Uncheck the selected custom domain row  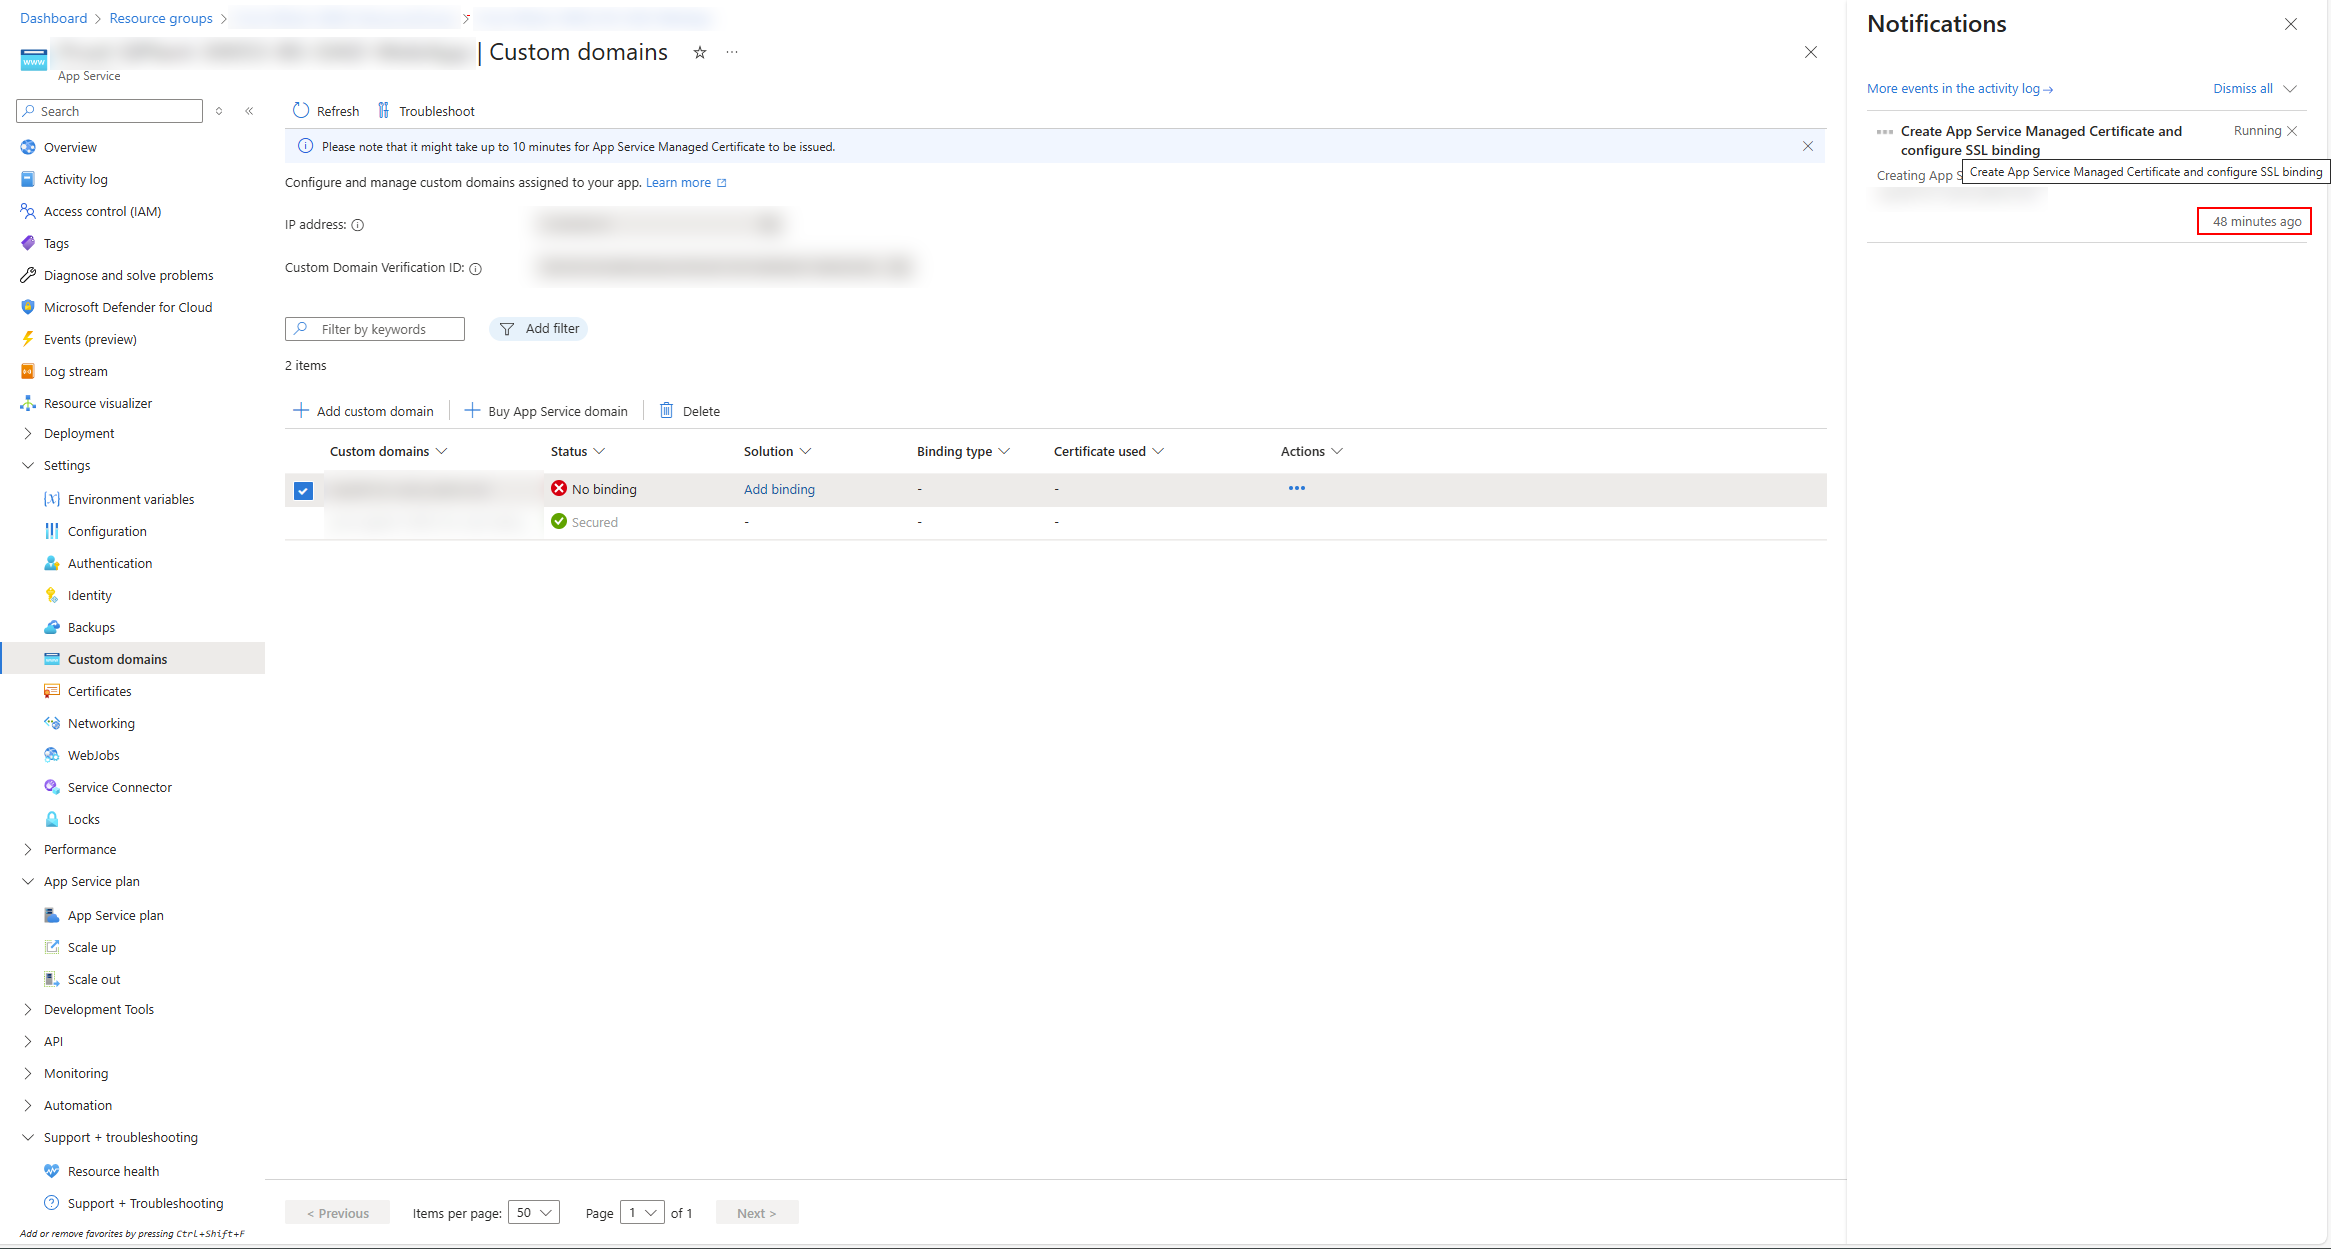click(x=302, y=490)
